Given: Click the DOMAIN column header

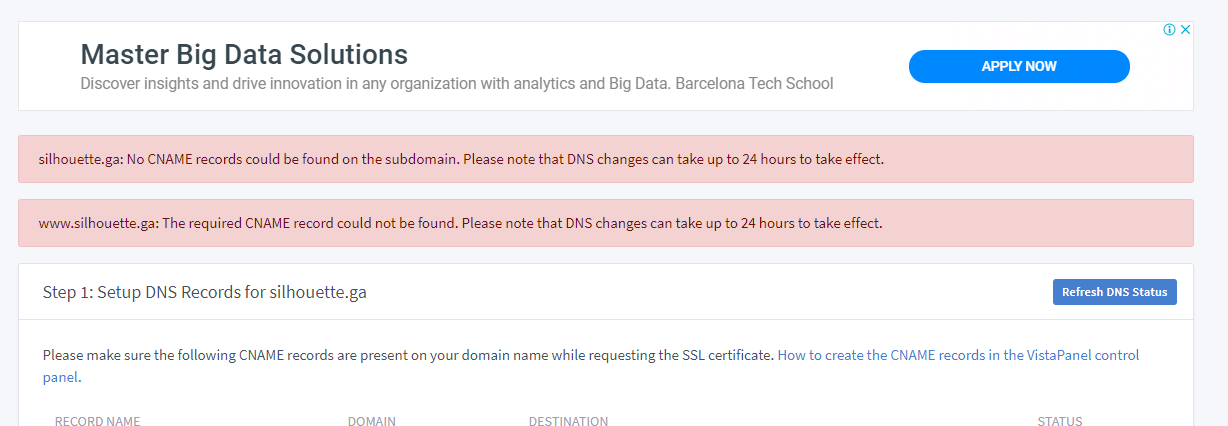Looking at the screenshot, I should click(x=371, y=421).
